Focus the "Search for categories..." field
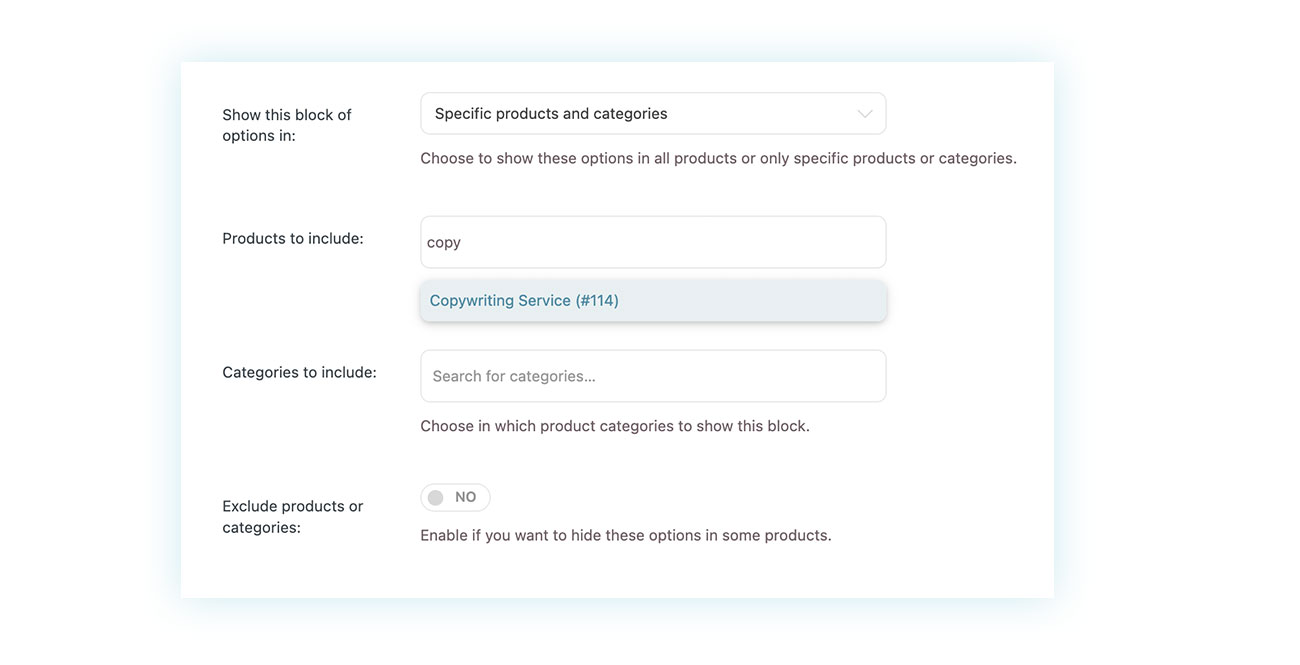Image resolution: width=1300 pixels, height=665 pixels. tap(653, 376)
